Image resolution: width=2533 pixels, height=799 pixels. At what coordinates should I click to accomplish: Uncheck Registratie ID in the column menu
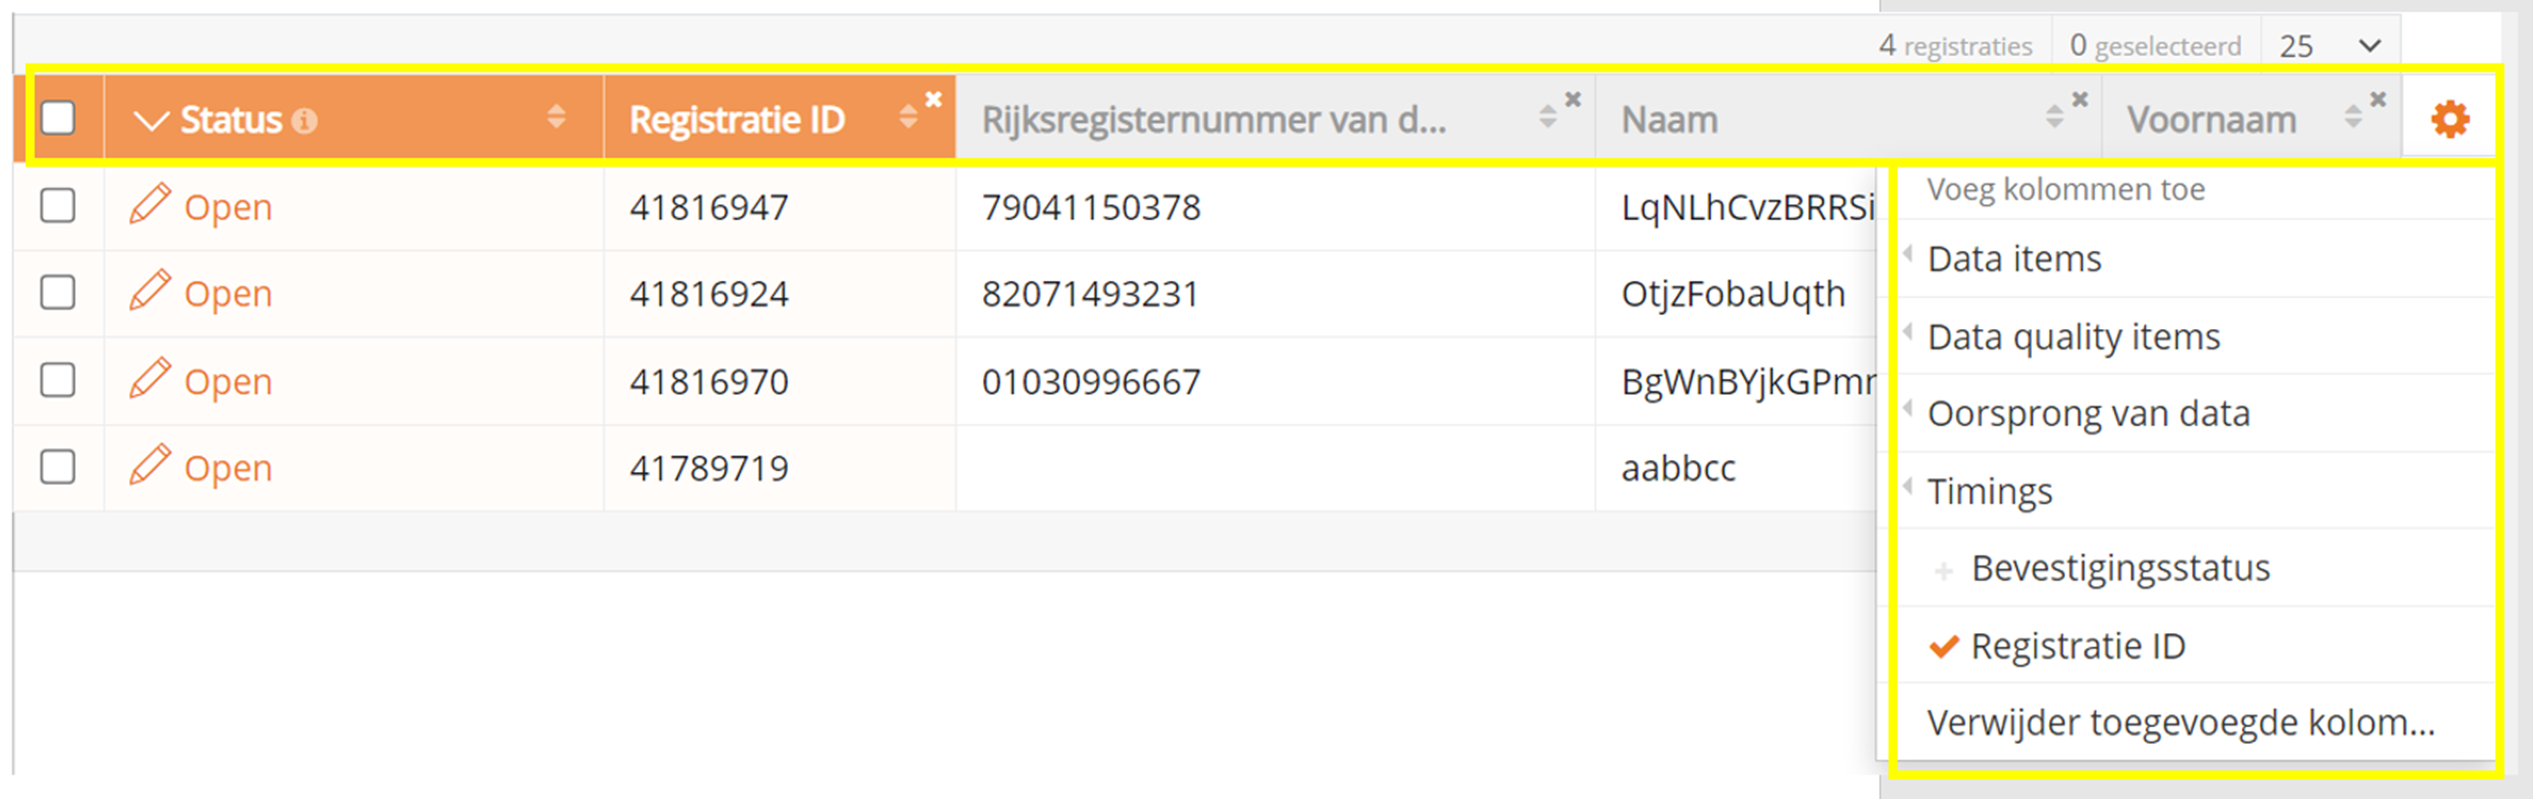click(2077, 646)
